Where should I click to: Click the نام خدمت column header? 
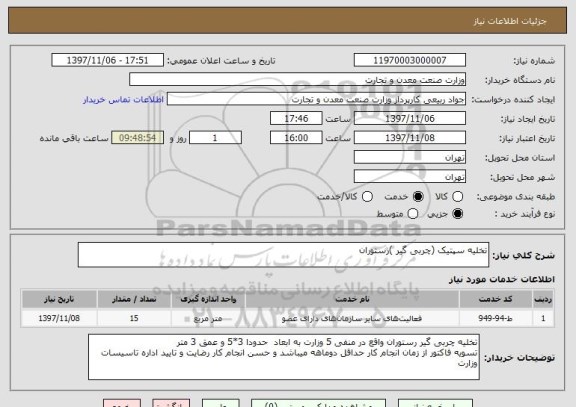pos(352,299)
